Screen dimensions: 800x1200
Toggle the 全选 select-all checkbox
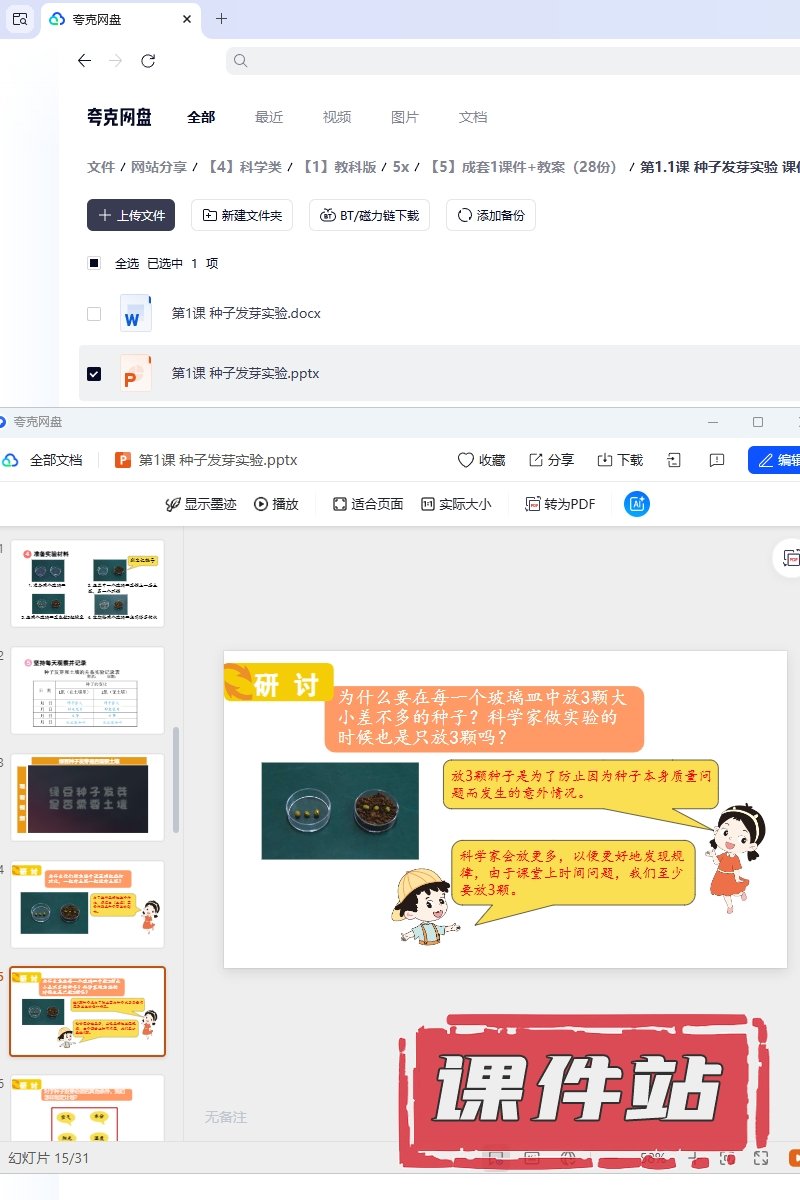(x=94, y=263)
